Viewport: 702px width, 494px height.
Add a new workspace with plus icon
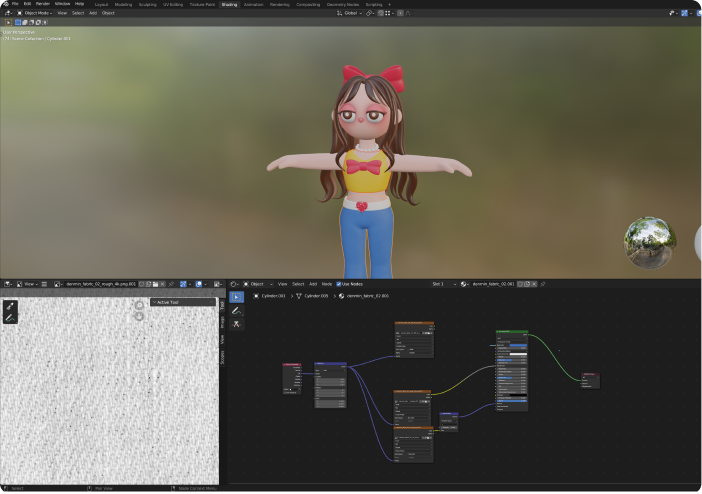390,4
